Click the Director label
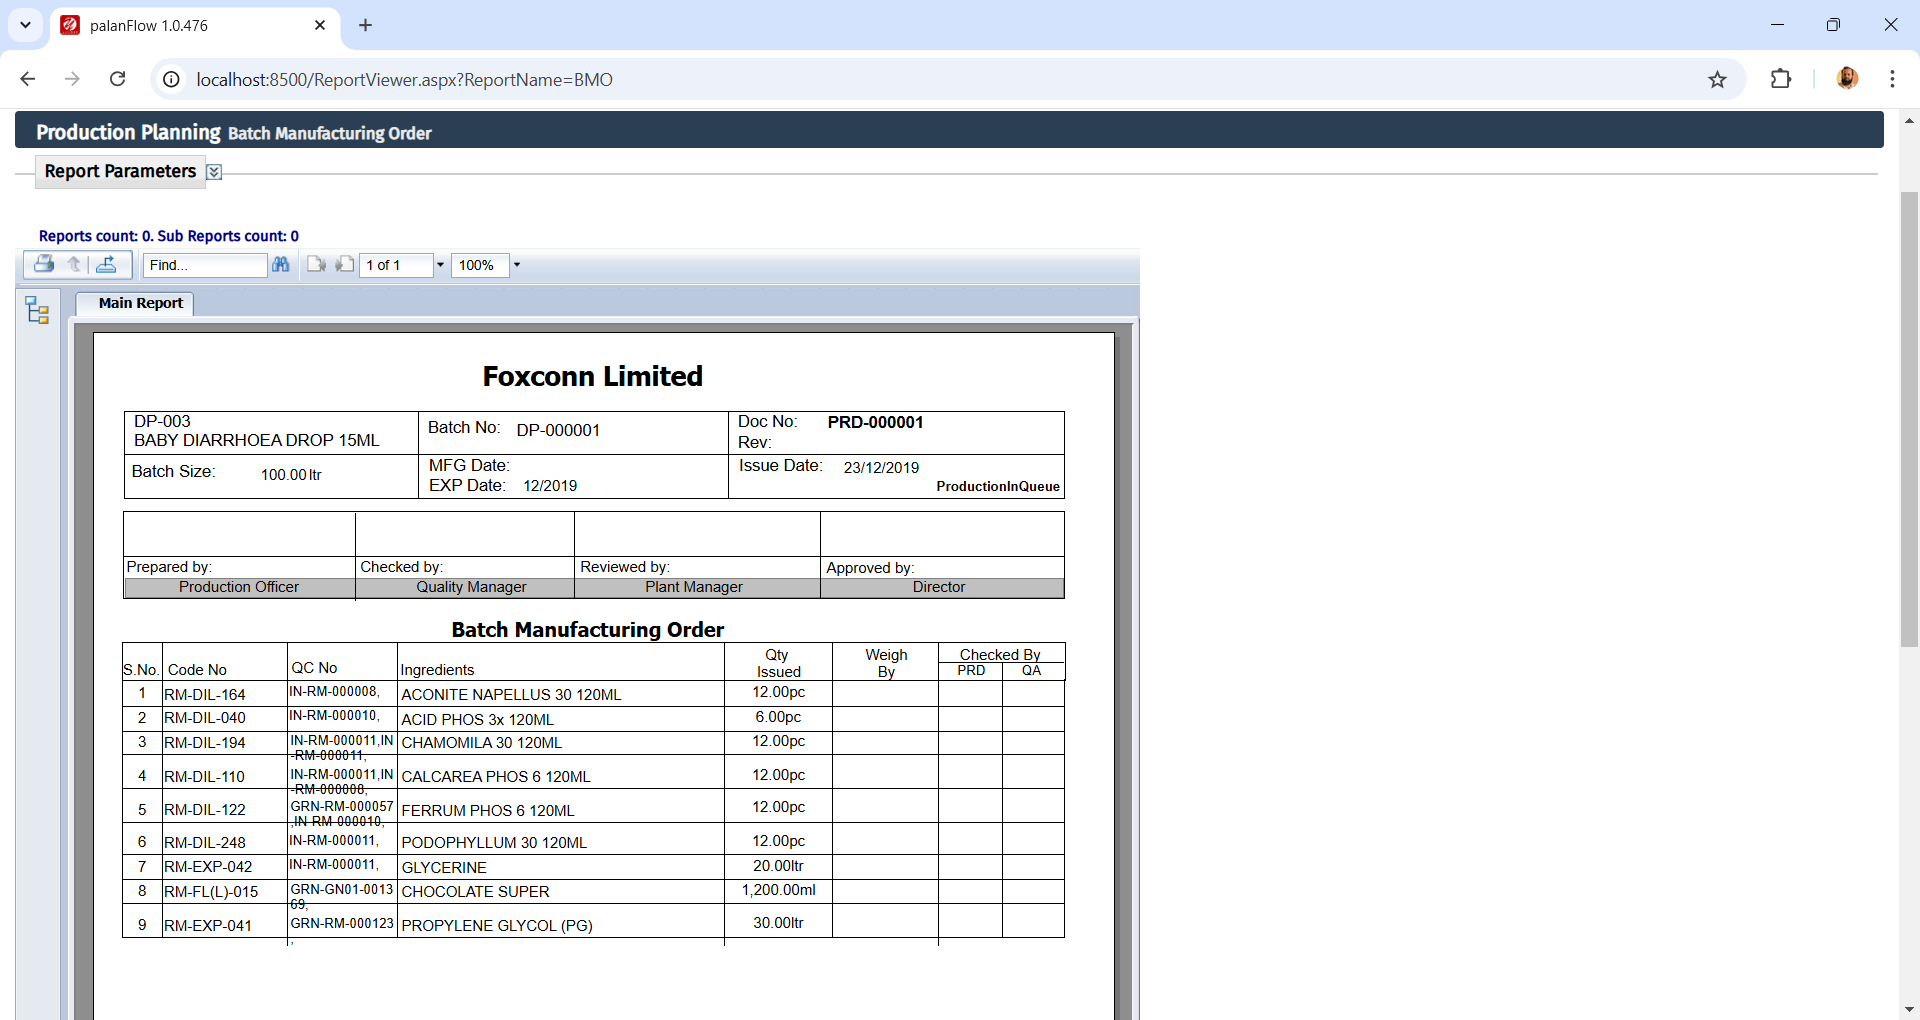Viewport: 1920px width, 1020px height. pos(939,587)
